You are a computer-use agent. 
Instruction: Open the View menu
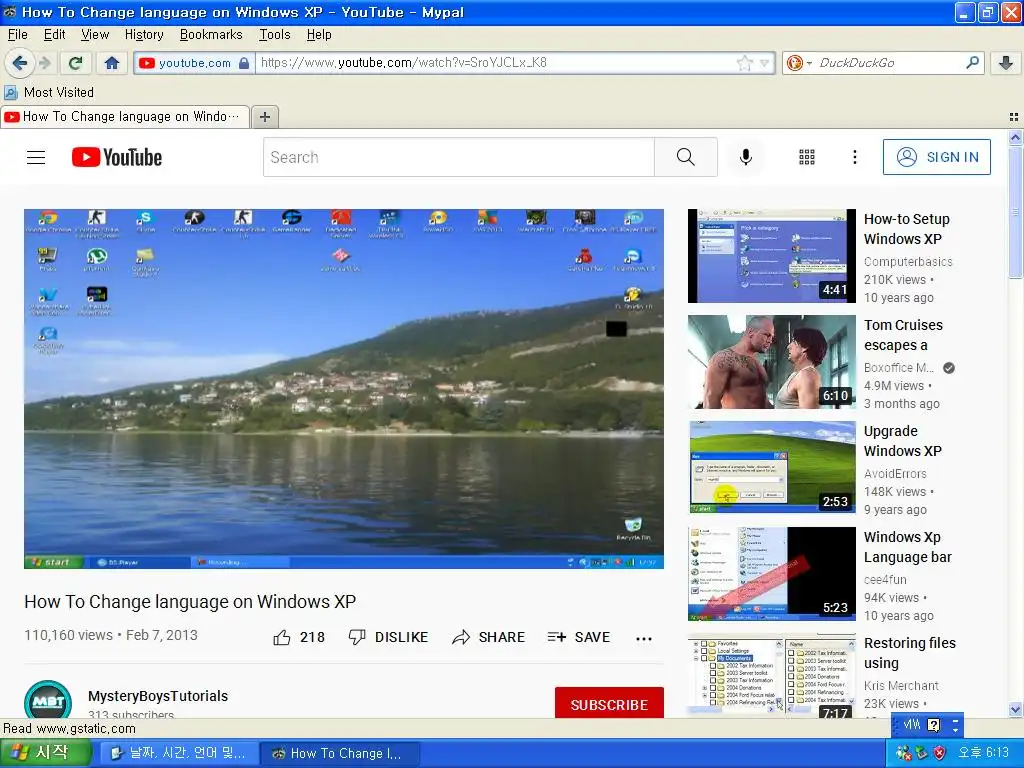(x=95, y=35)
